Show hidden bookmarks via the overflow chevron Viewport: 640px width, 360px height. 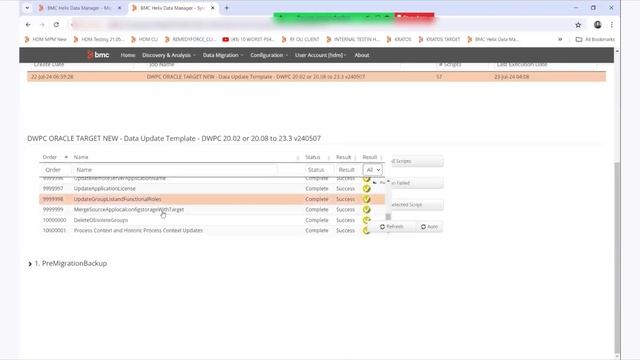tap(560, 39)
